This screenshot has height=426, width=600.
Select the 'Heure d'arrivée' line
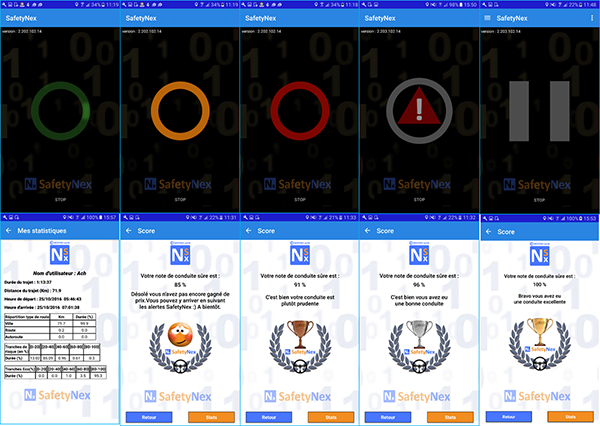point(42,307)
